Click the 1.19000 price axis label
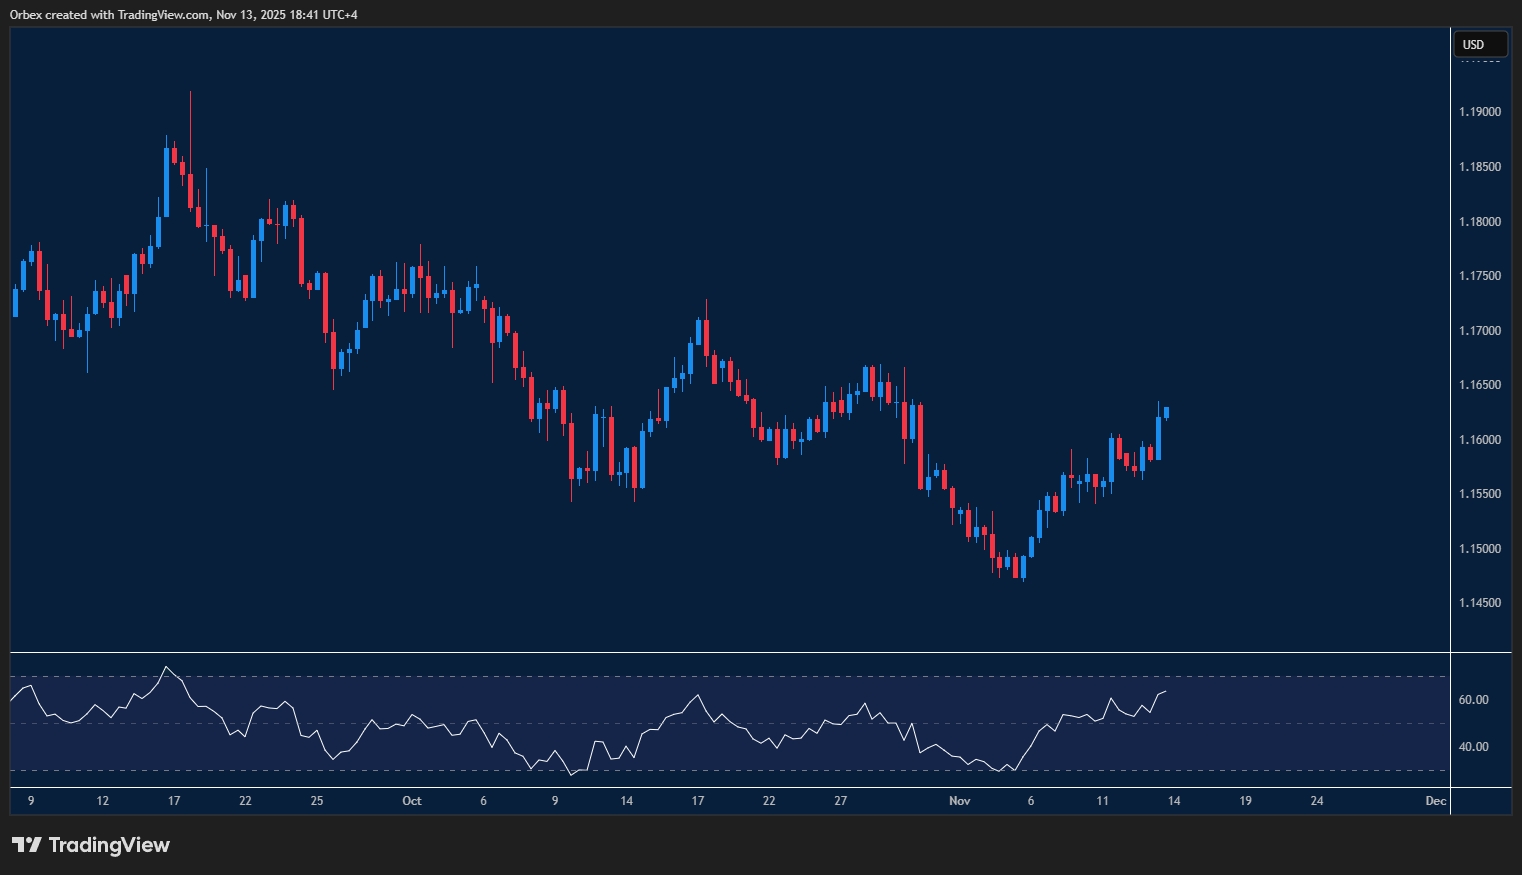 pyautogui.click(x=1480, y=112)
